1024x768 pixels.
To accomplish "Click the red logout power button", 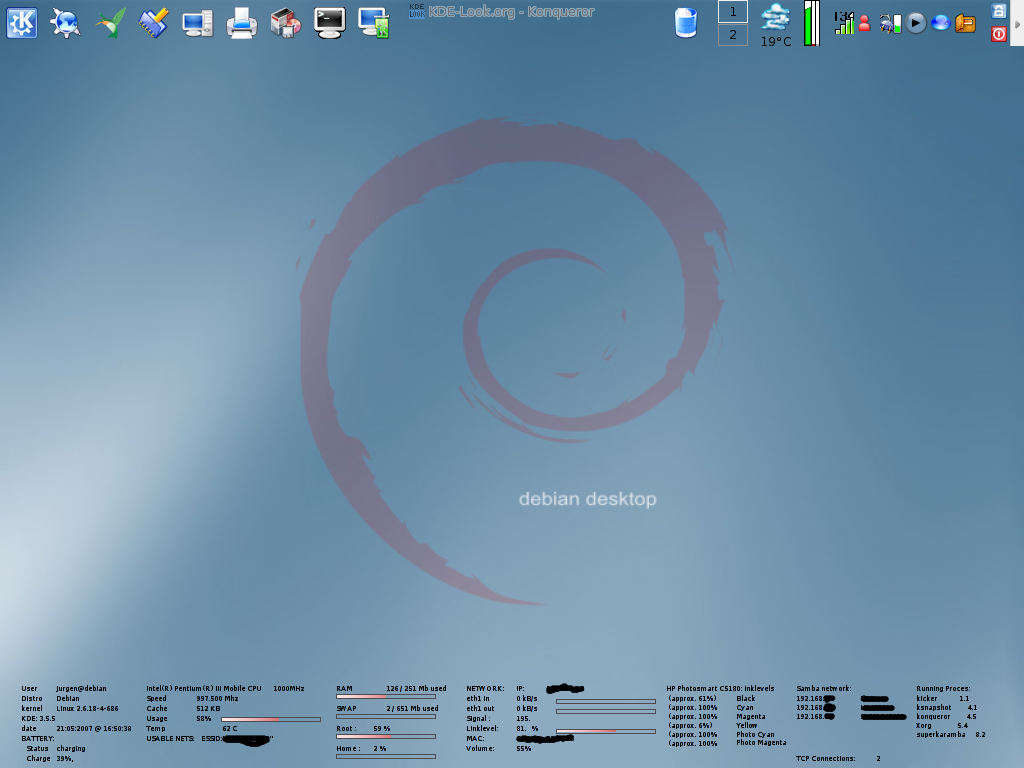I will [x=999, y=34].
